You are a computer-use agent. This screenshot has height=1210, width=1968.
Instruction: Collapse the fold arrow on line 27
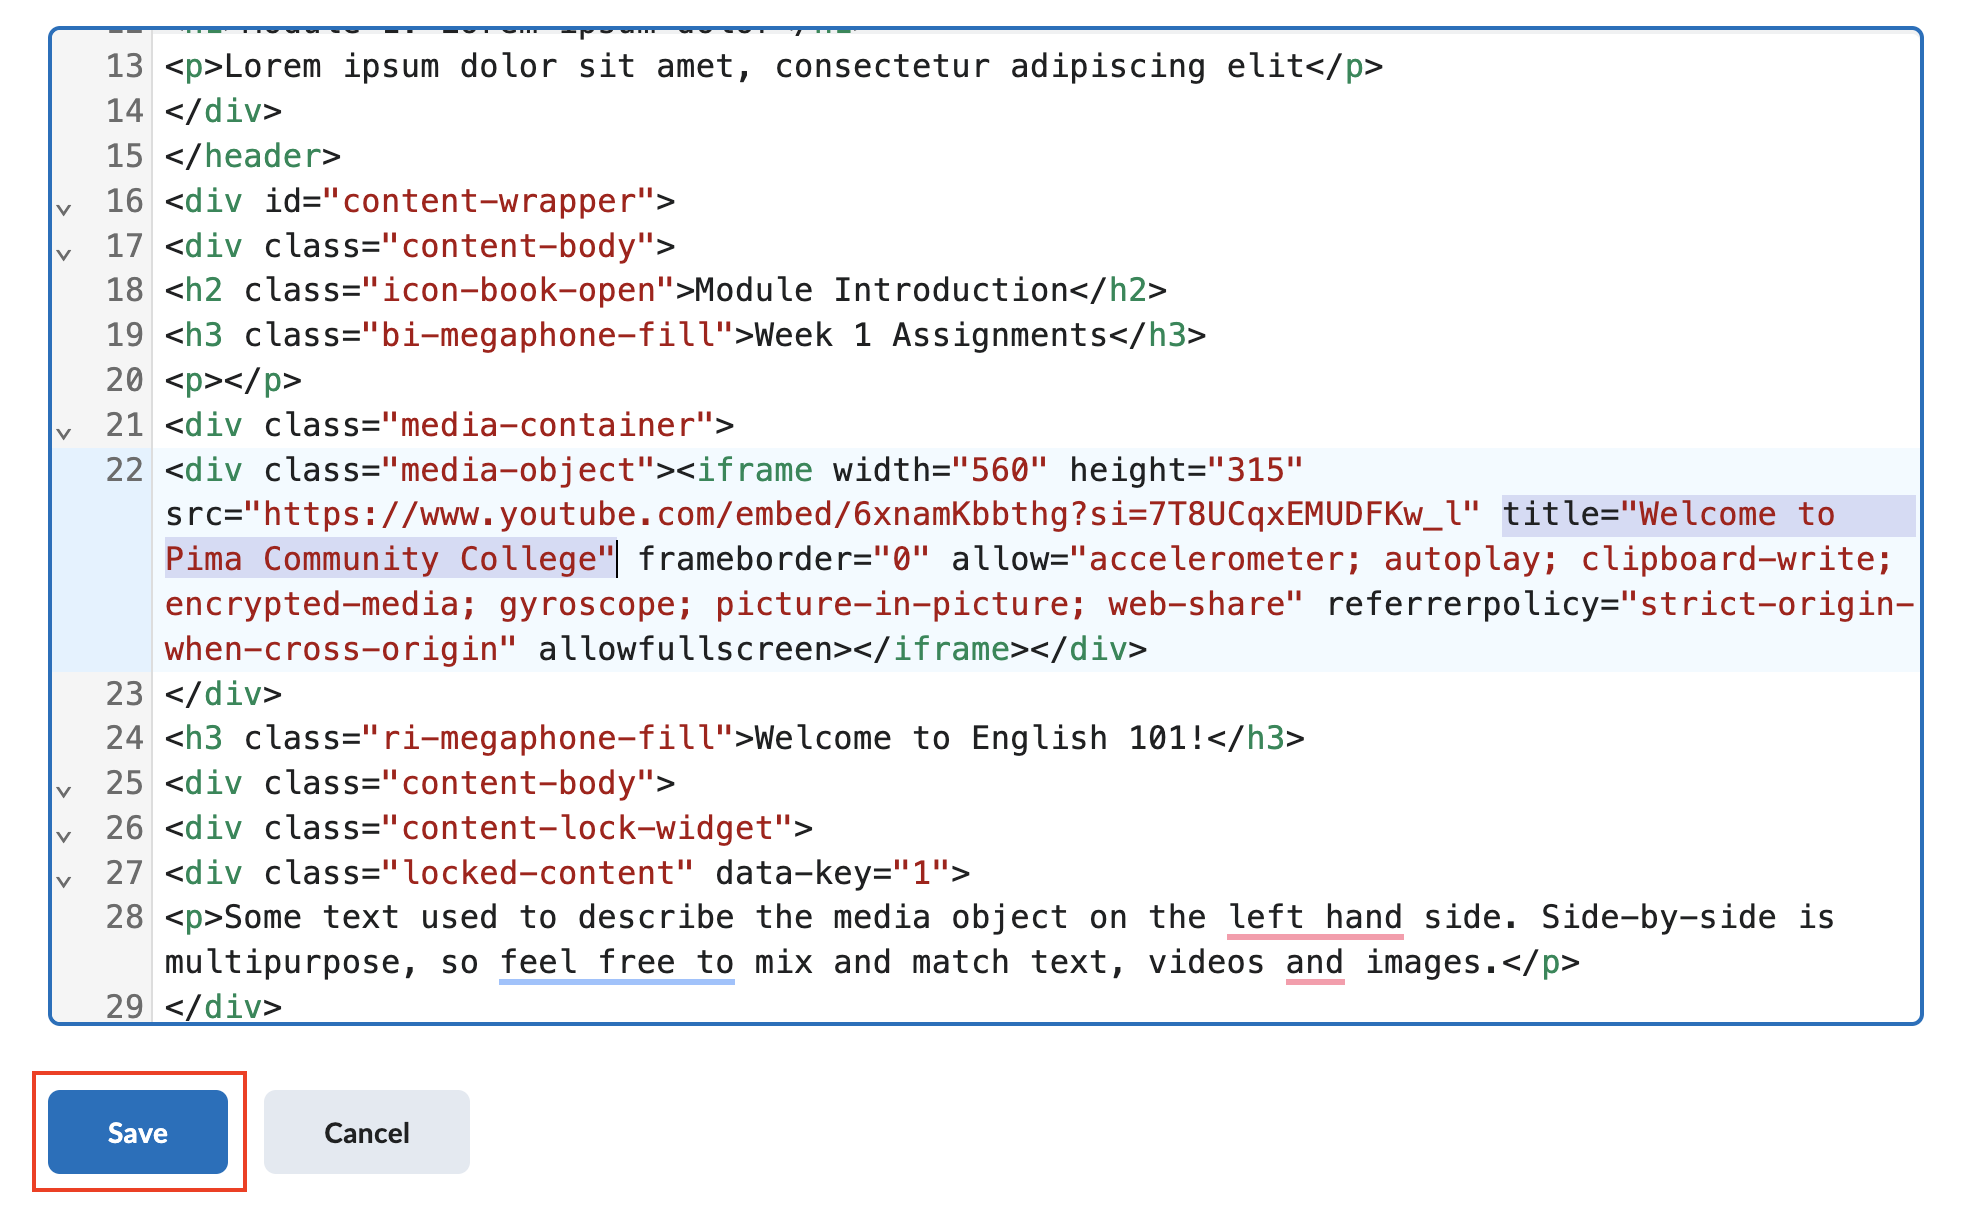(64, 881)
